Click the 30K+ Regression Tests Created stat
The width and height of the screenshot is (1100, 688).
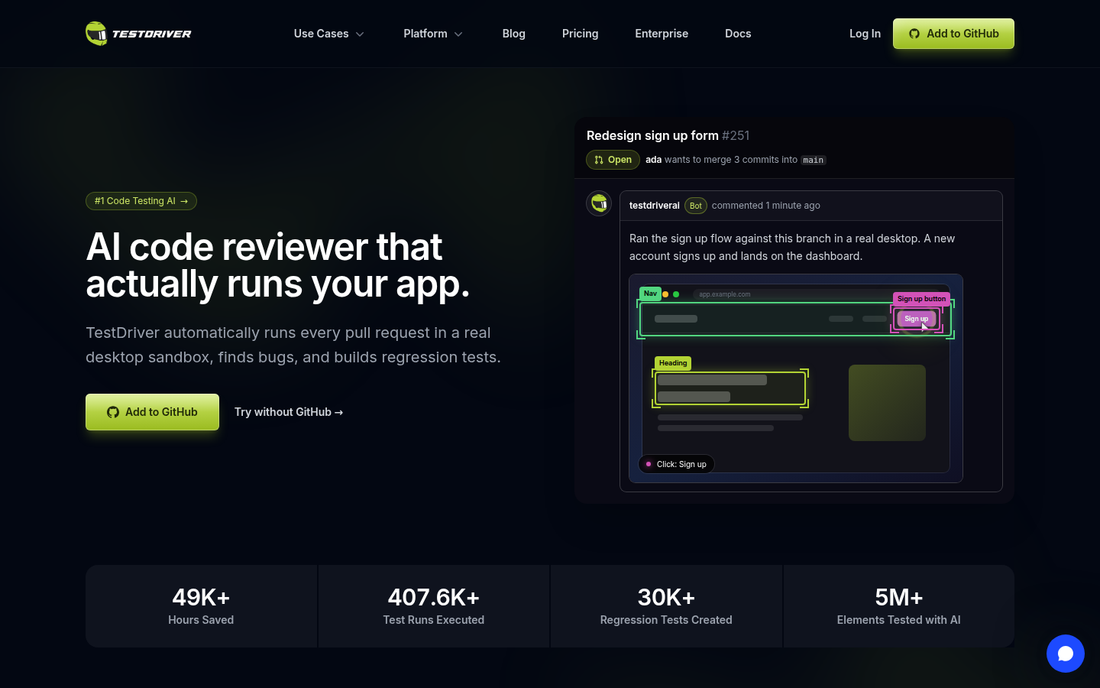click(x=666, y=606)
